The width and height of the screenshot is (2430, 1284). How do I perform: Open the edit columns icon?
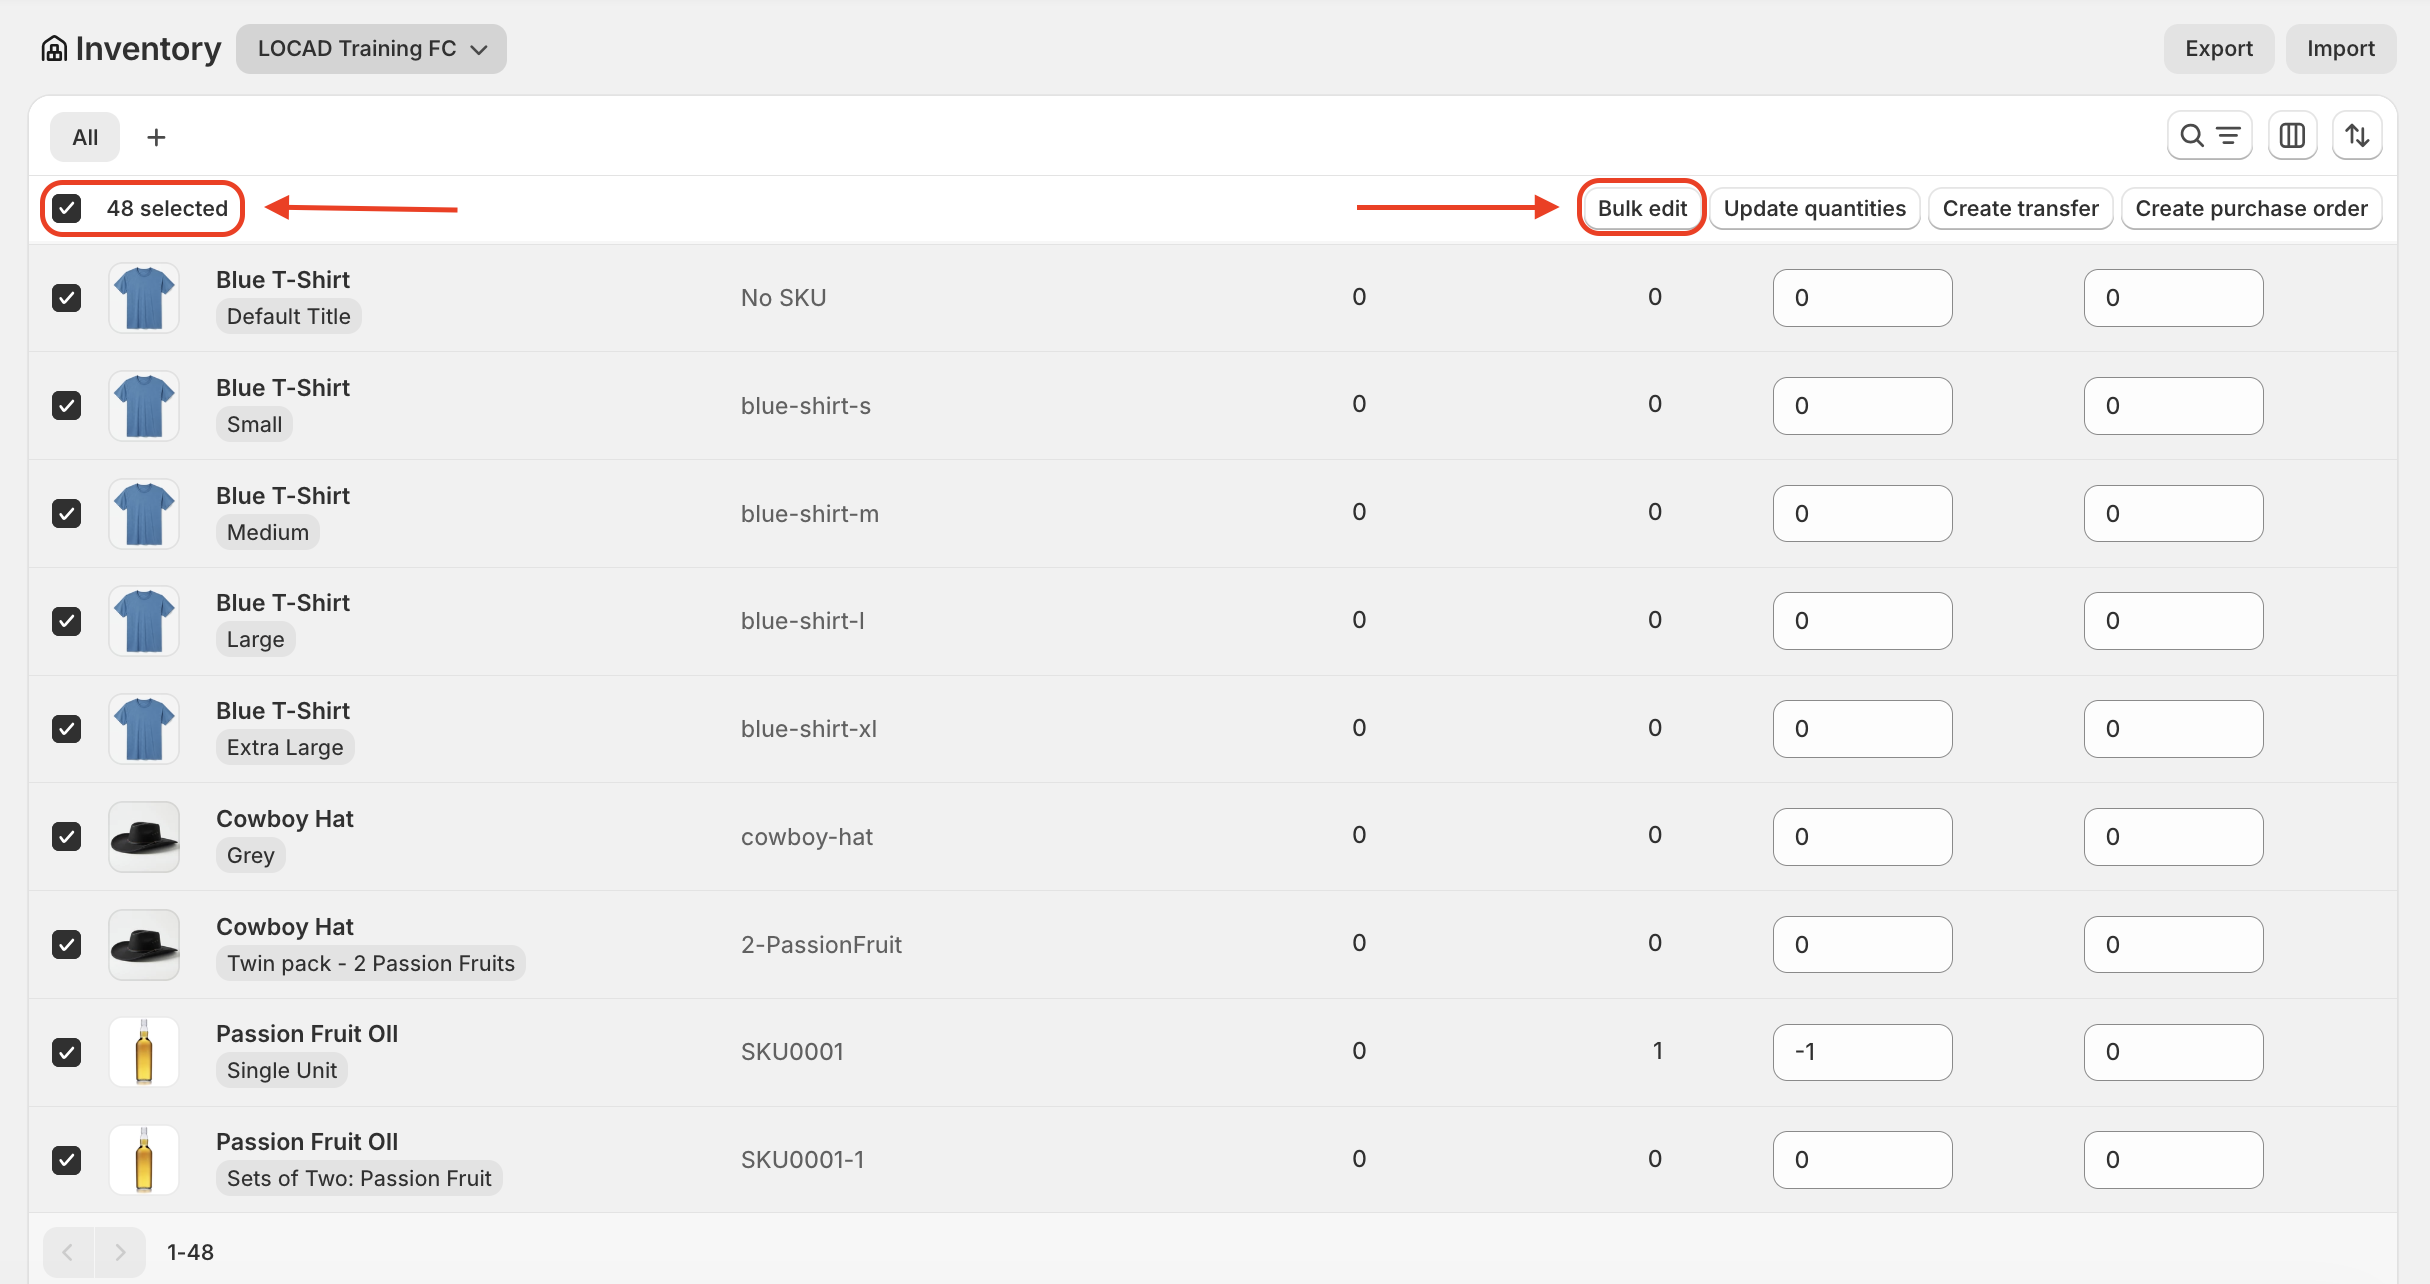(x=2292, y=136)
